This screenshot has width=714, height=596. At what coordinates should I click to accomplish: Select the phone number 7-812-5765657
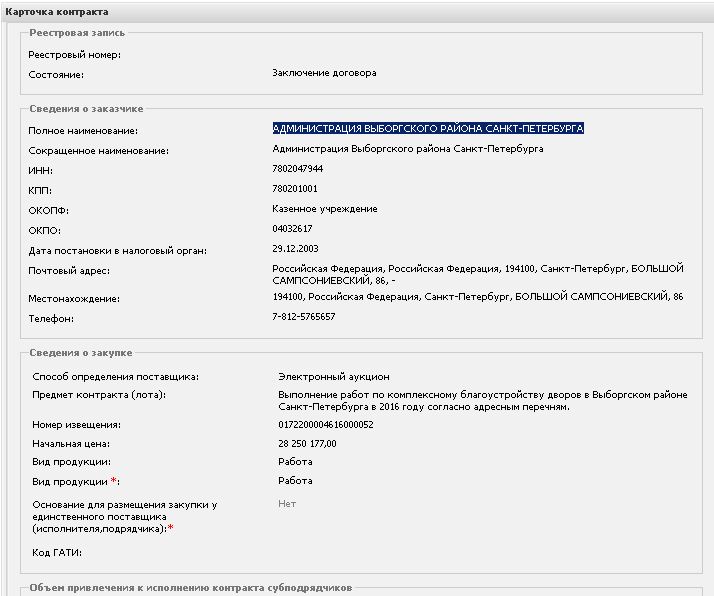click(x=304, y=317)
